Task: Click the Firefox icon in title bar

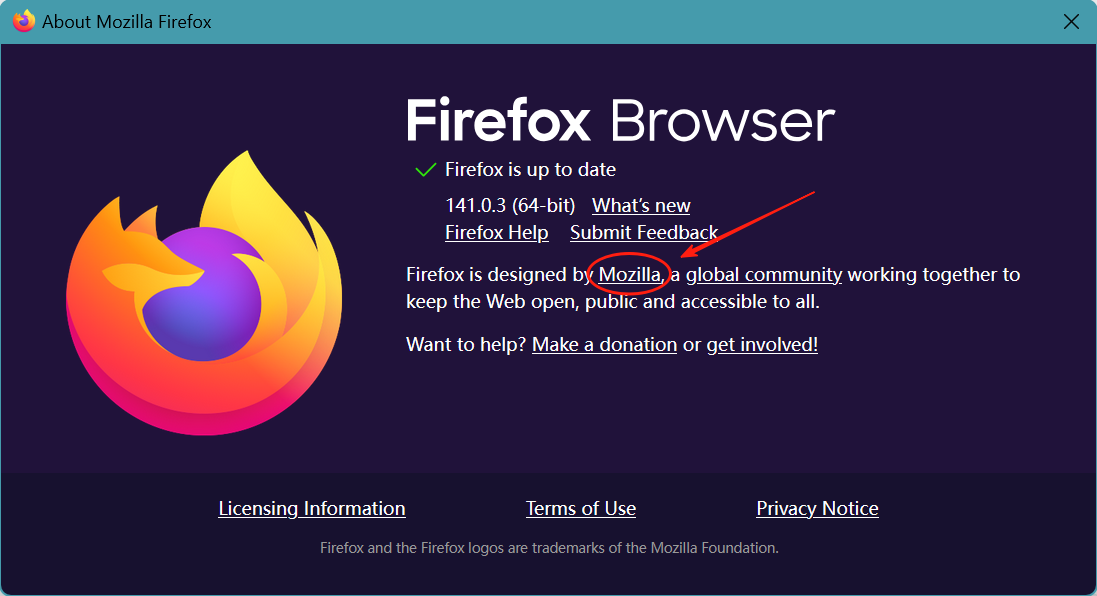Action: [24, 21]
